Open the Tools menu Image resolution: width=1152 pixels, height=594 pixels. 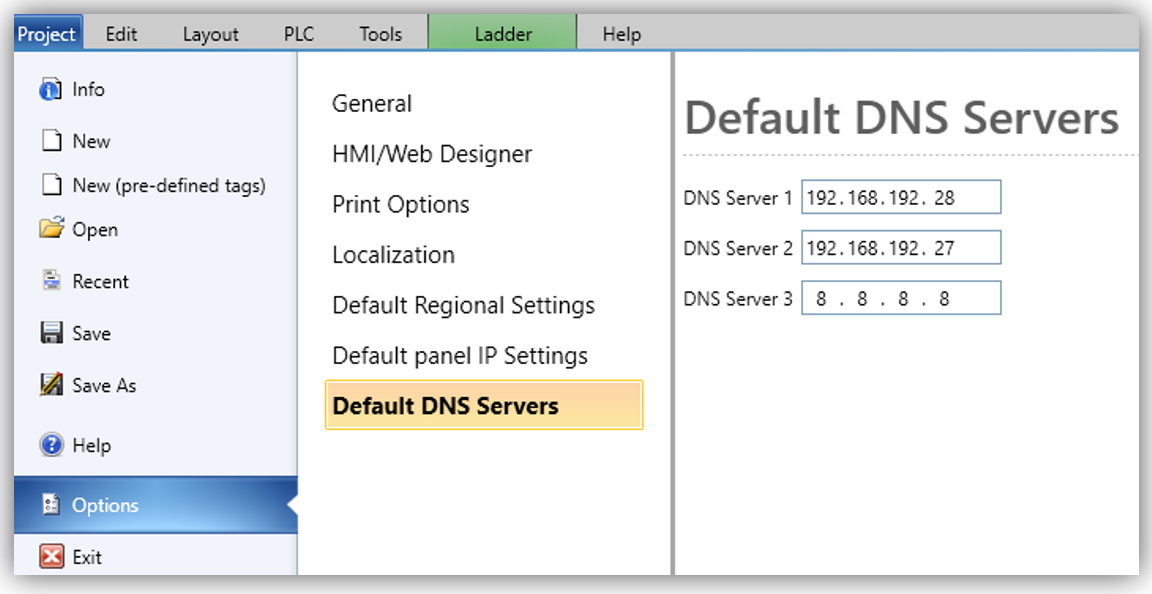[x=381, y=35]
